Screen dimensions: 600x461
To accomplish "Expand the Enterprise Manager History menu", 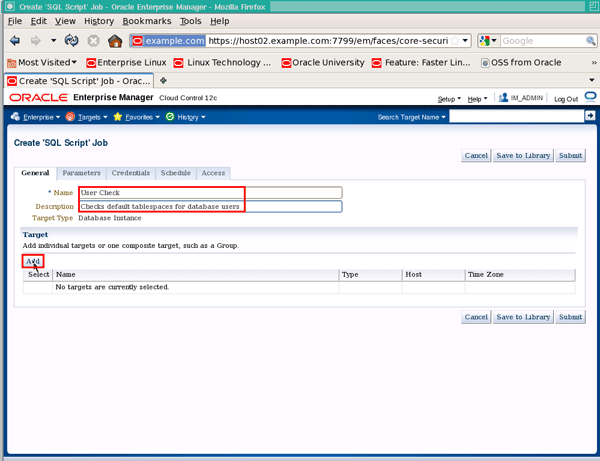I will 186,117.
